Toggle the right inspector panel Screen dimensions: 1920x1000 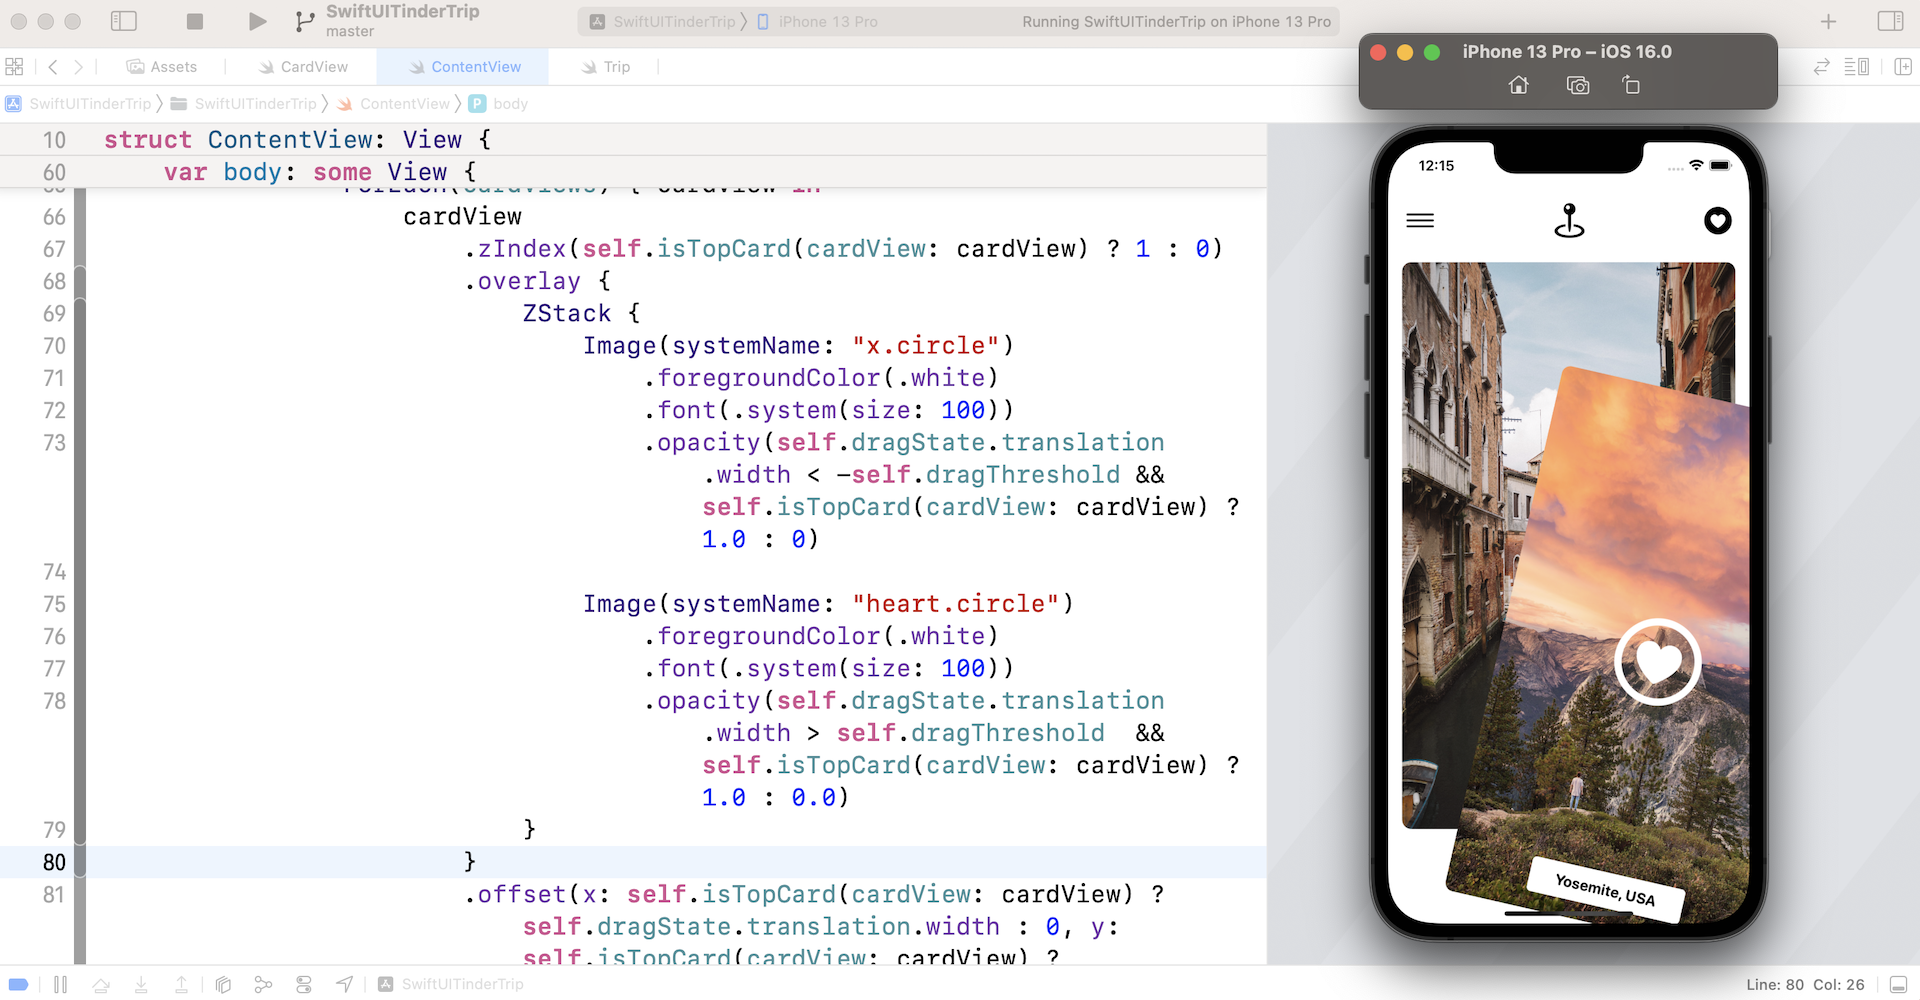(x=1889, y=21)
